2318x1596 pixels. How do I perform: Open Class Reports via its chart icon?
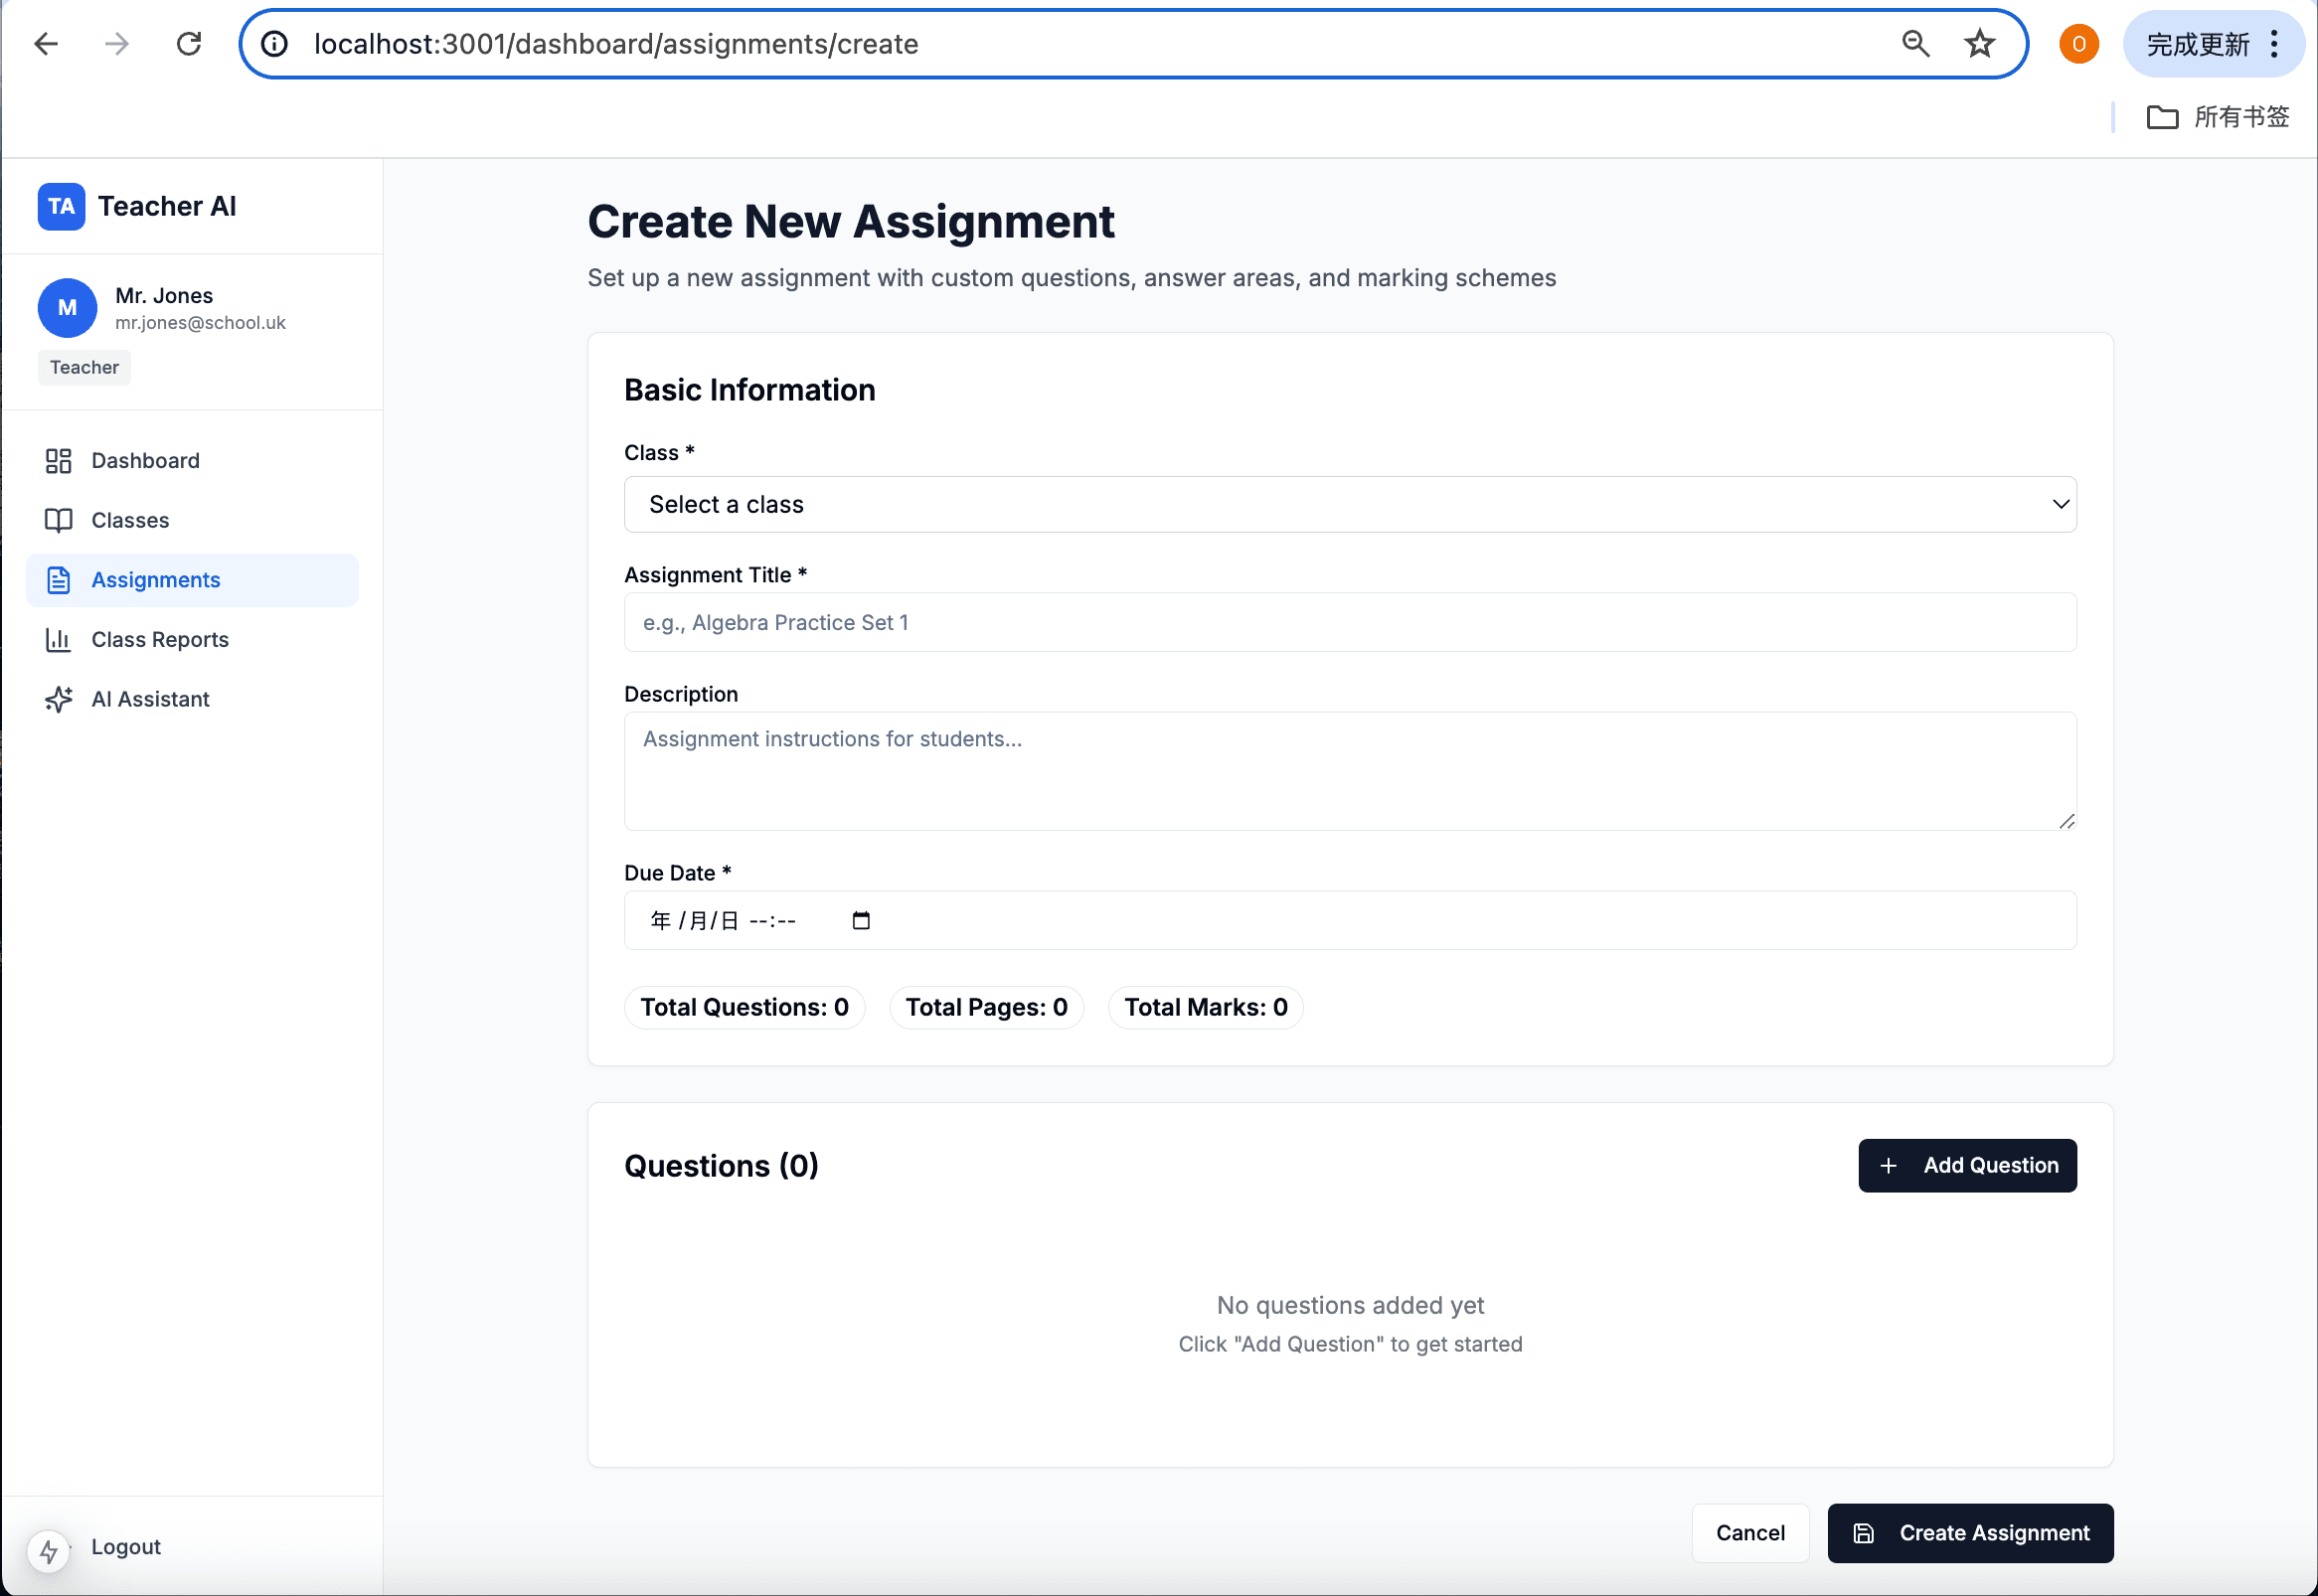coord(59,639)
